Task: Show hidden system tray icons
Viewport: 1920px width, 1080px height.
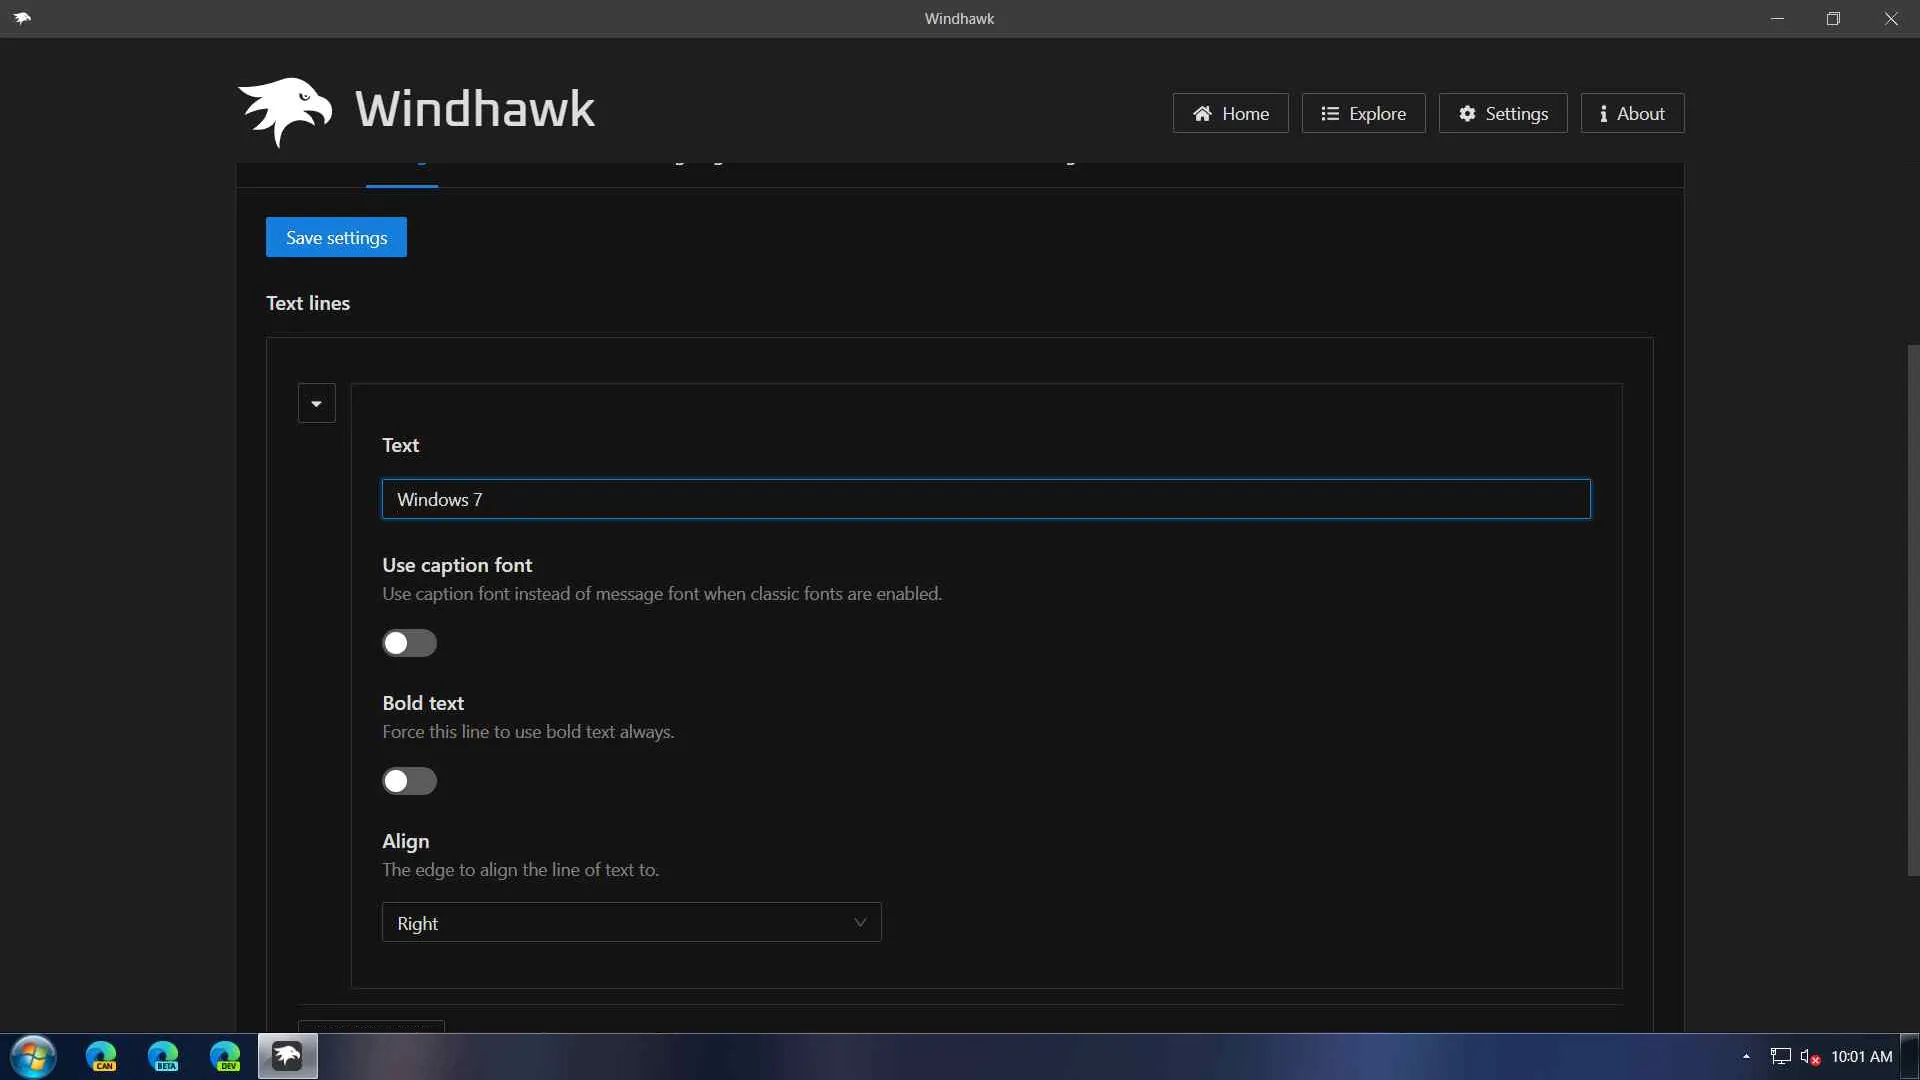Action: click(1746, 1056)
